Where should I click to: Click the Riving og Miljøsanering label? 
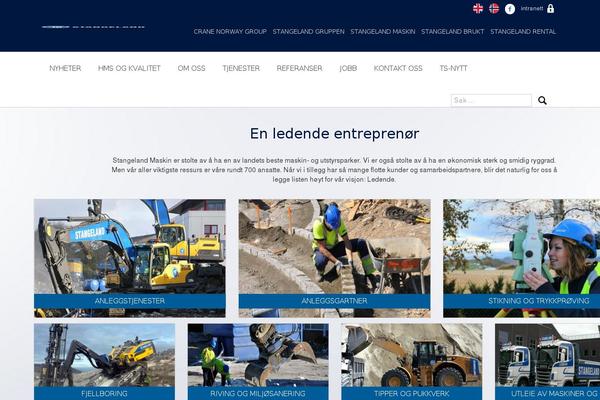258,393
